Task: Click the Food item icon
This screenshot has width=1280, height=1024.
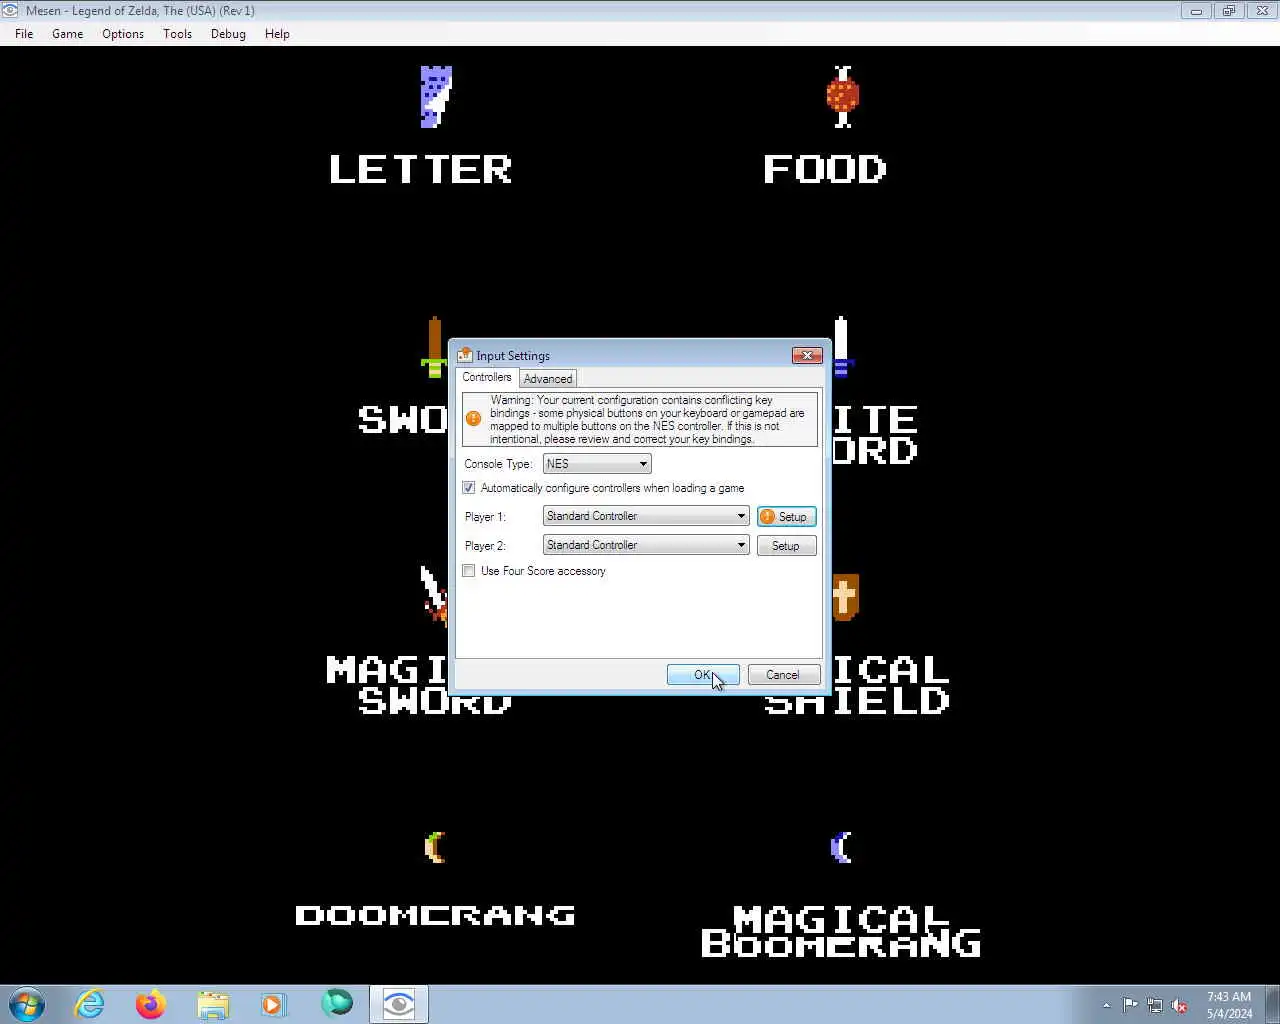Action: click(x=843, y=97)
